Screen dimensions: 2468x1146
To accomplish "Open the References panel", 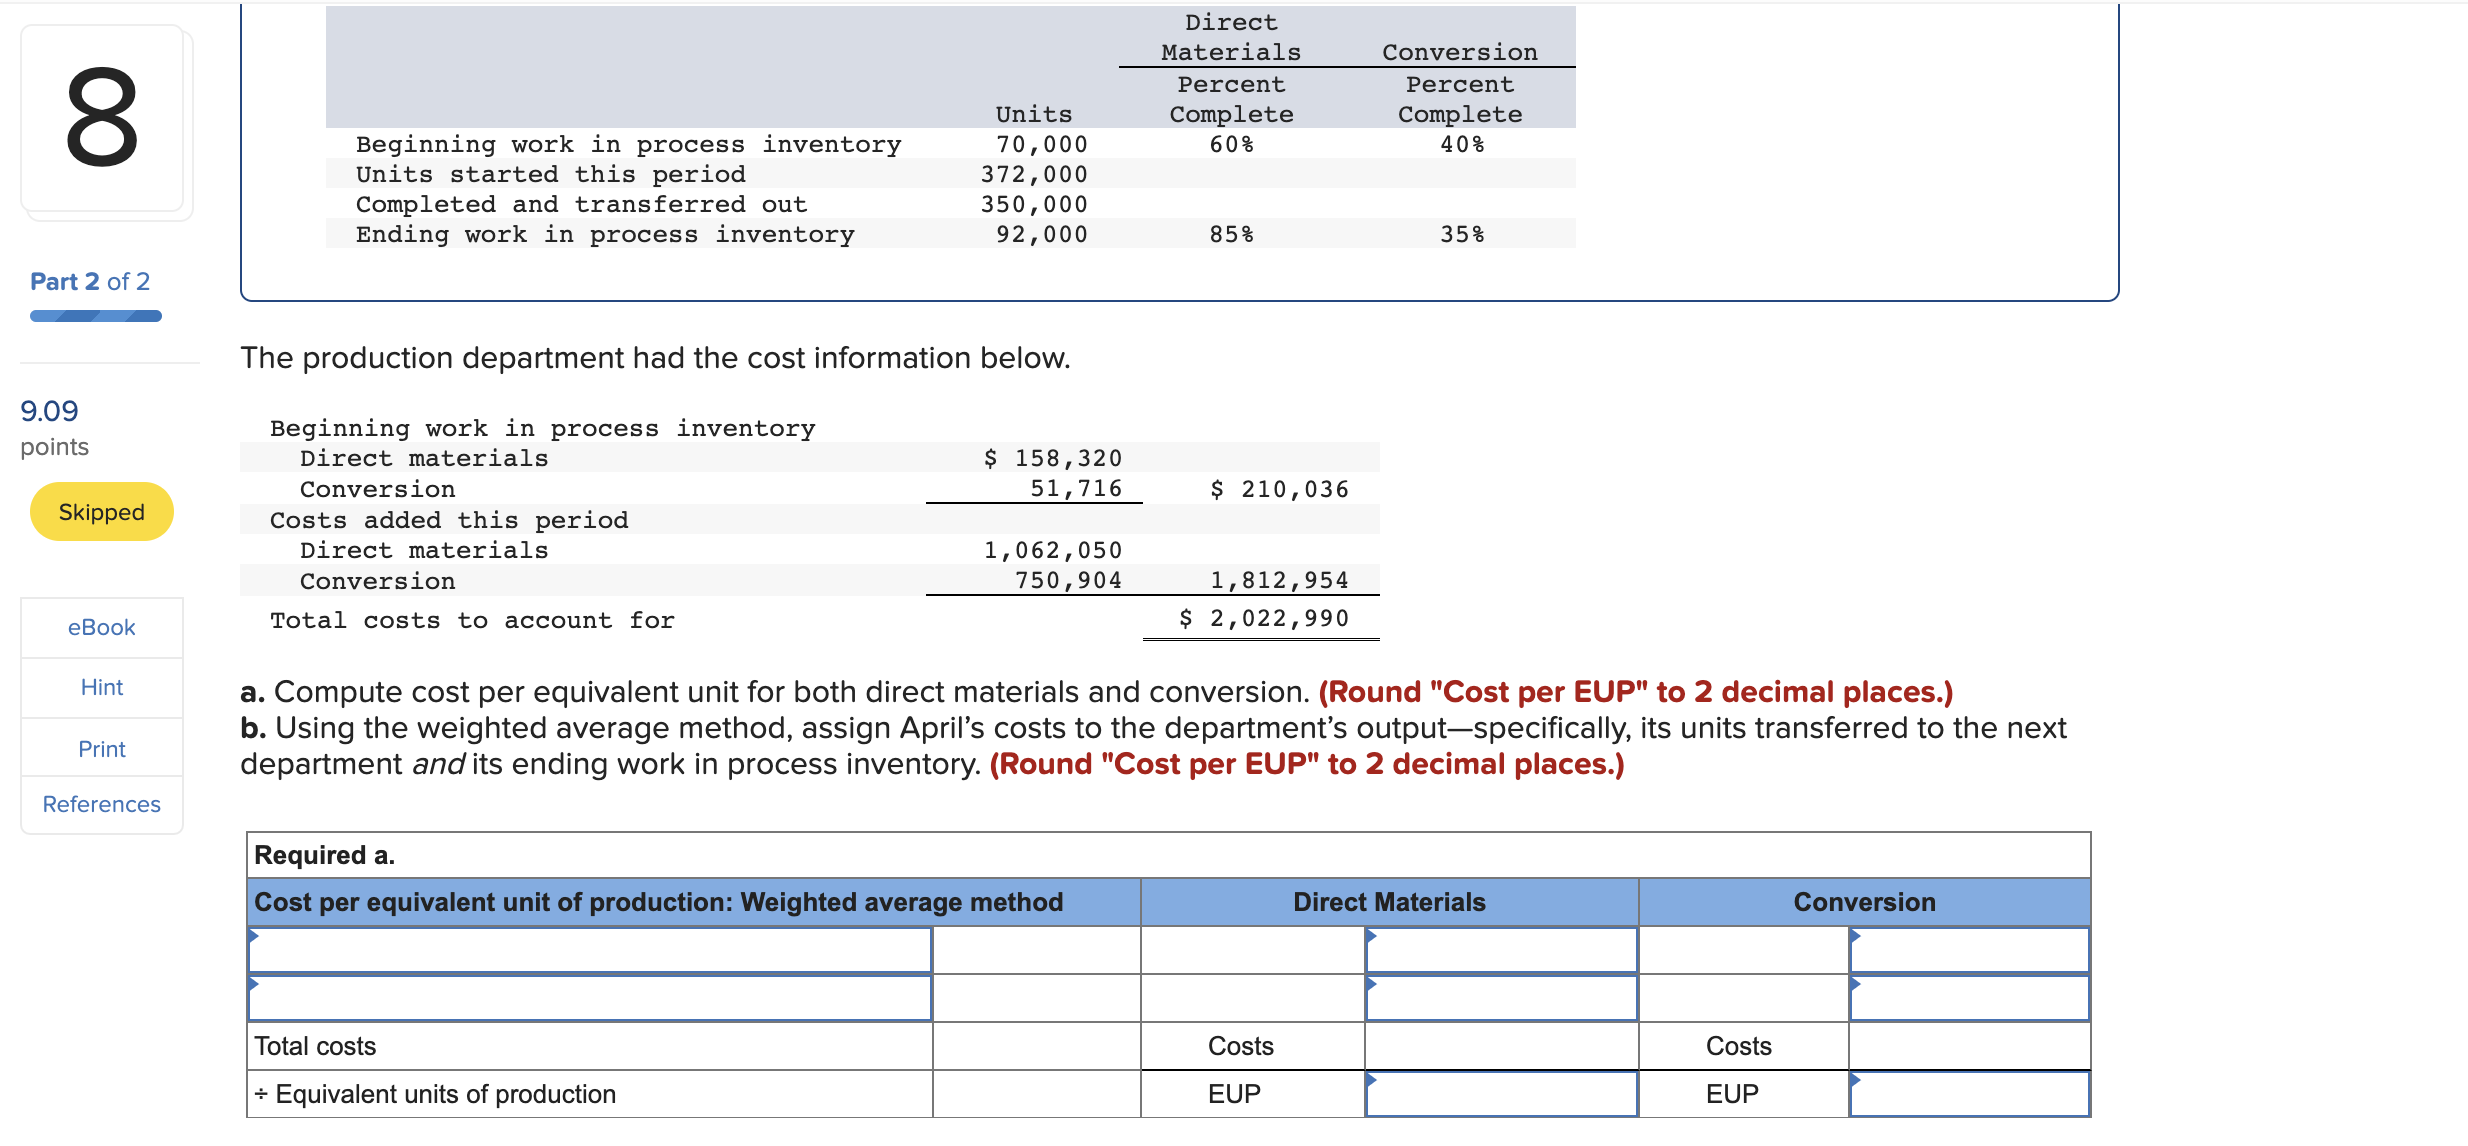I will tap(101, 804).
